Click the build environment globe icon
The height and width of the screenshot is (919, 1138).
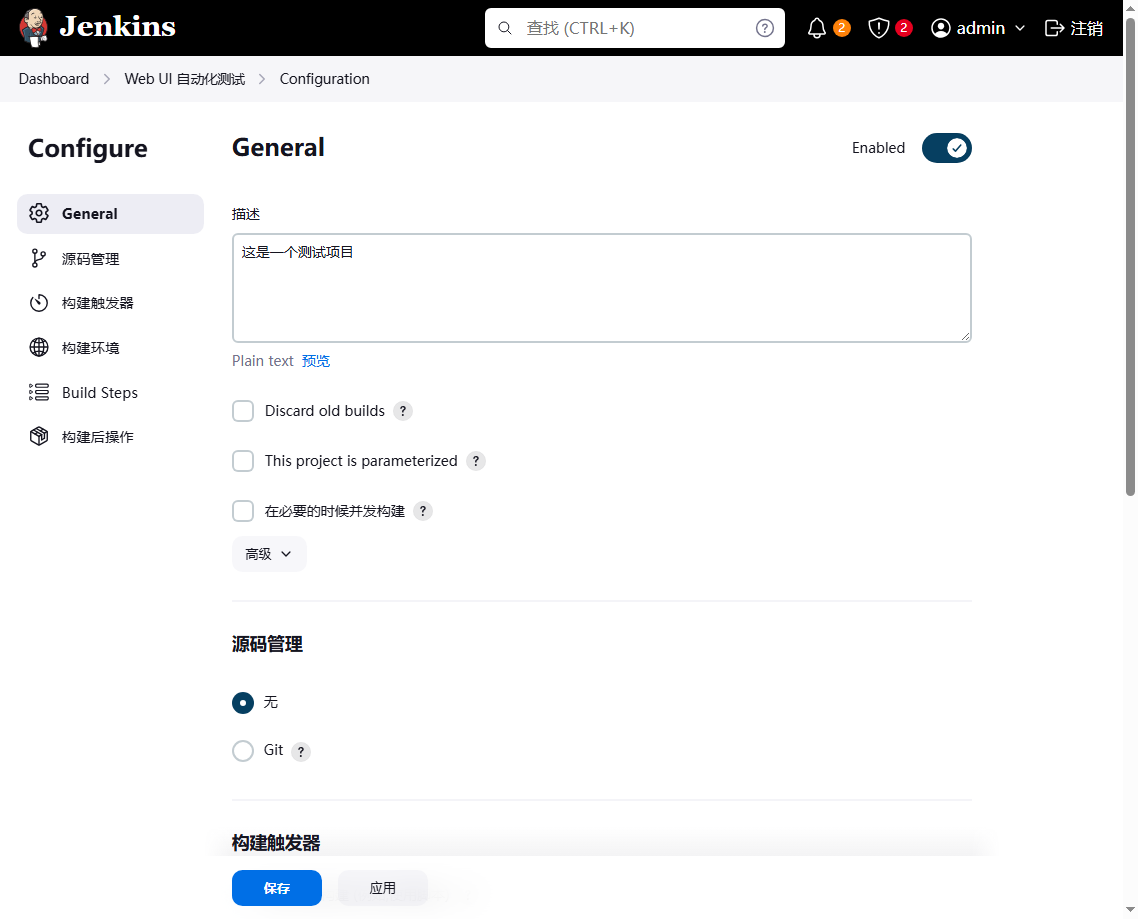point(39,348)
